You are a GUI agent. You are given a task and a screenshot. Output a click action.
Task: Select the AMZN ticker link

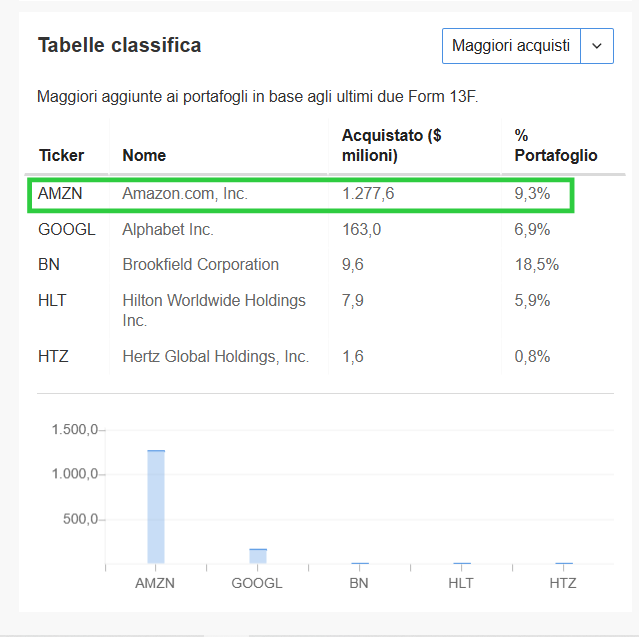pyautogui.click(x=60, y=194)
